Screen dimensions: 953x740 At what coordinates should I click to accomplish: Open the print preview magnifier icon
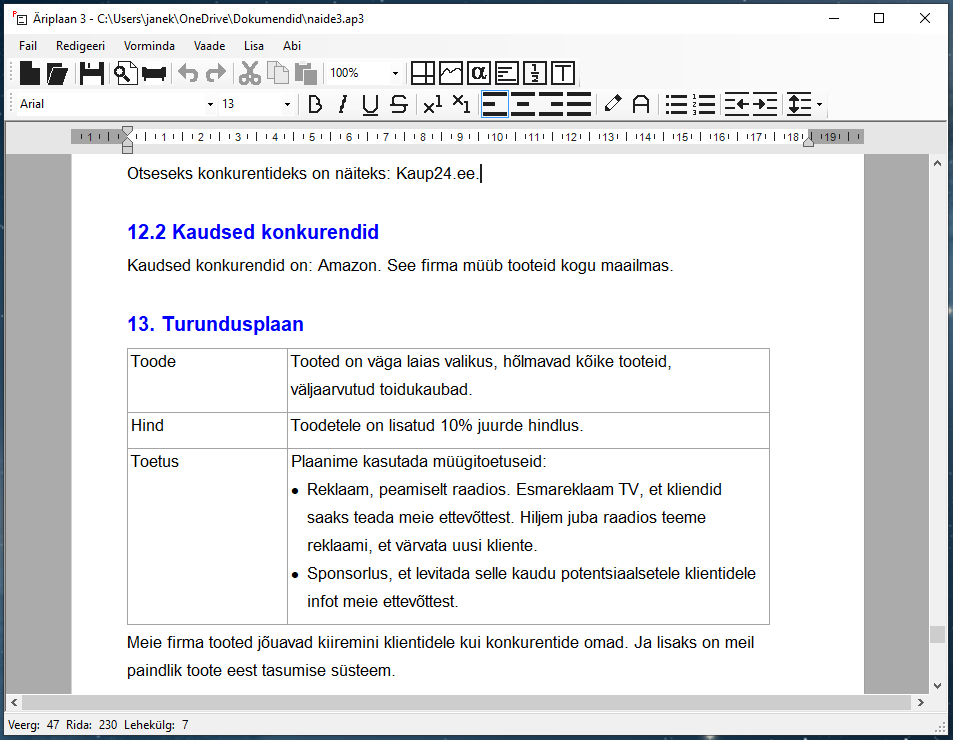(x=124, y=73)
